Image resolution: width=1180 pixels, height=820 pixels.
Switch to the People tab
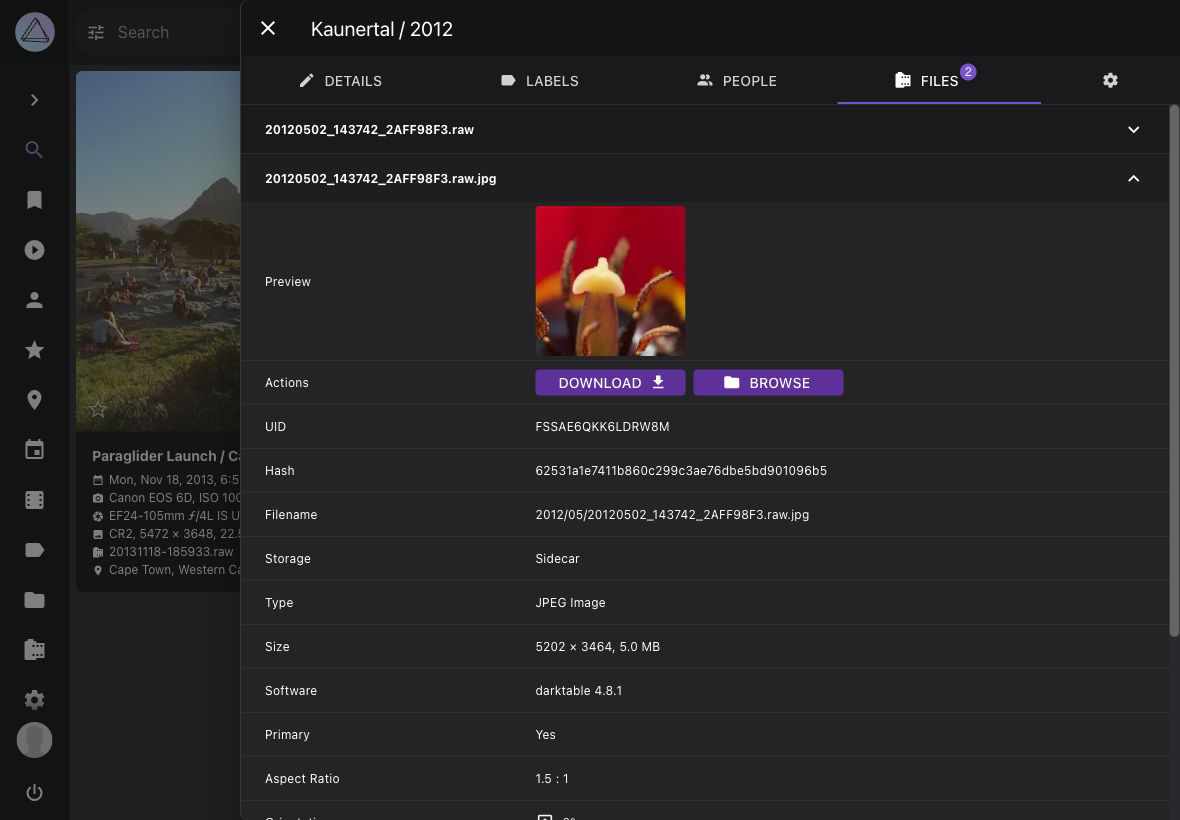pos(737,81)
